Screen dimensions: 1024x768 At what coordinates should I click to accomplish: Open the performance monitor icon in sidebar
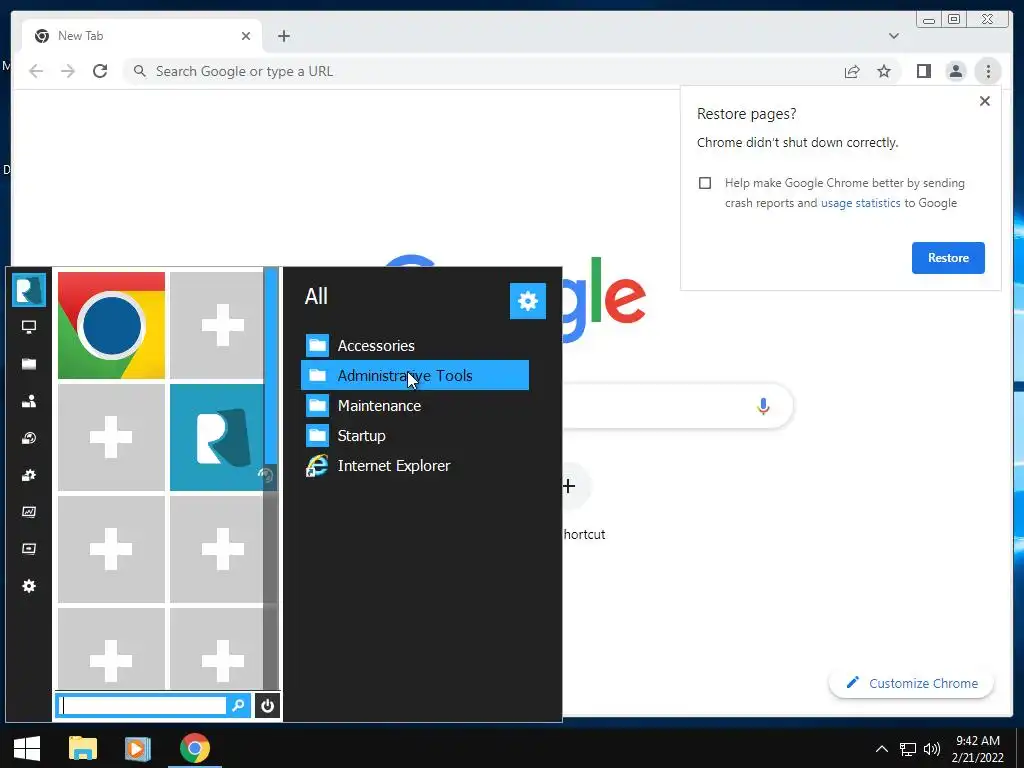point(29,512)
